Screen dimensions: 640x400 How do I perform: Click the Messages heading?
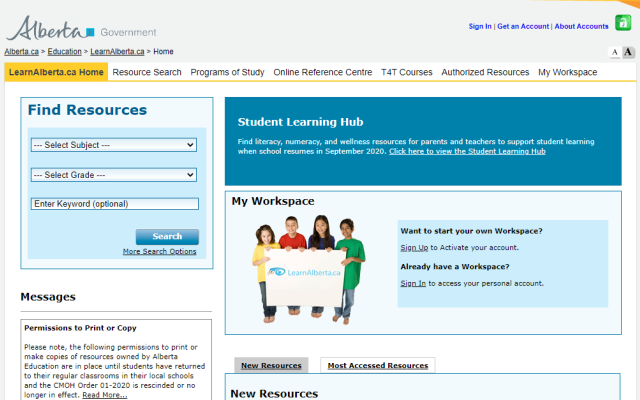click(x=48, y=297)
